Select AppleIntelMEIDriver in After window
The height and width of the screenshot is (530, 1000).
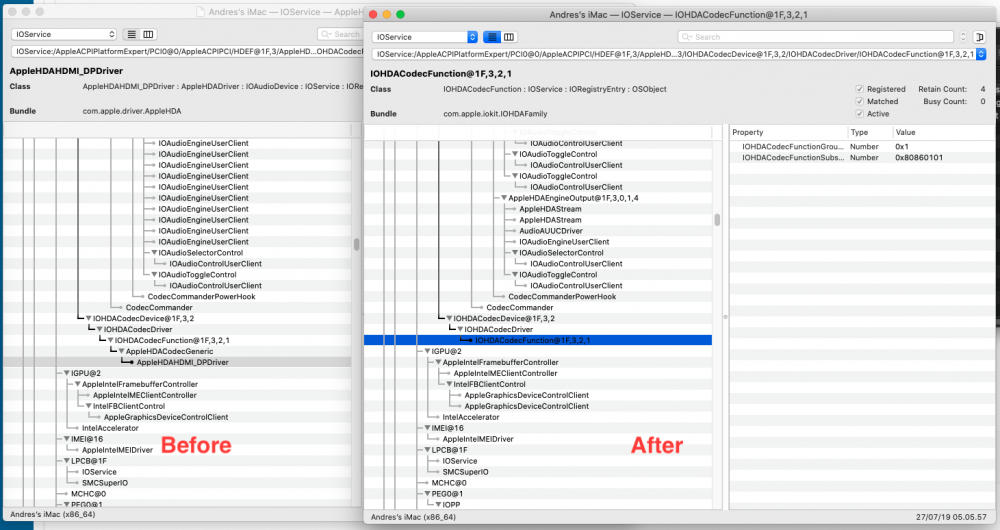pyautogui.click(x=478, y=439)
